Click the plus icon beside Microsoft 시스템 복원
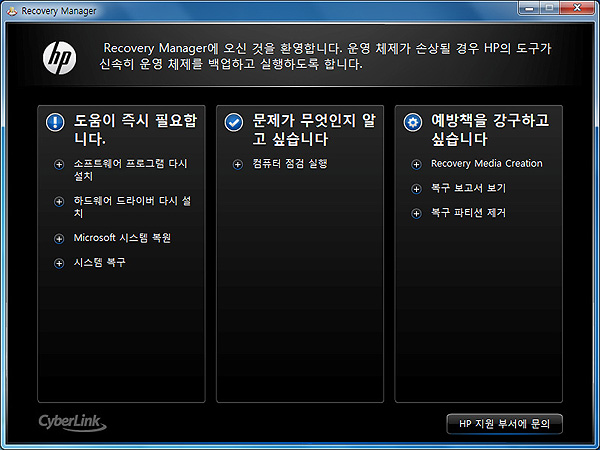 point(59,239)
